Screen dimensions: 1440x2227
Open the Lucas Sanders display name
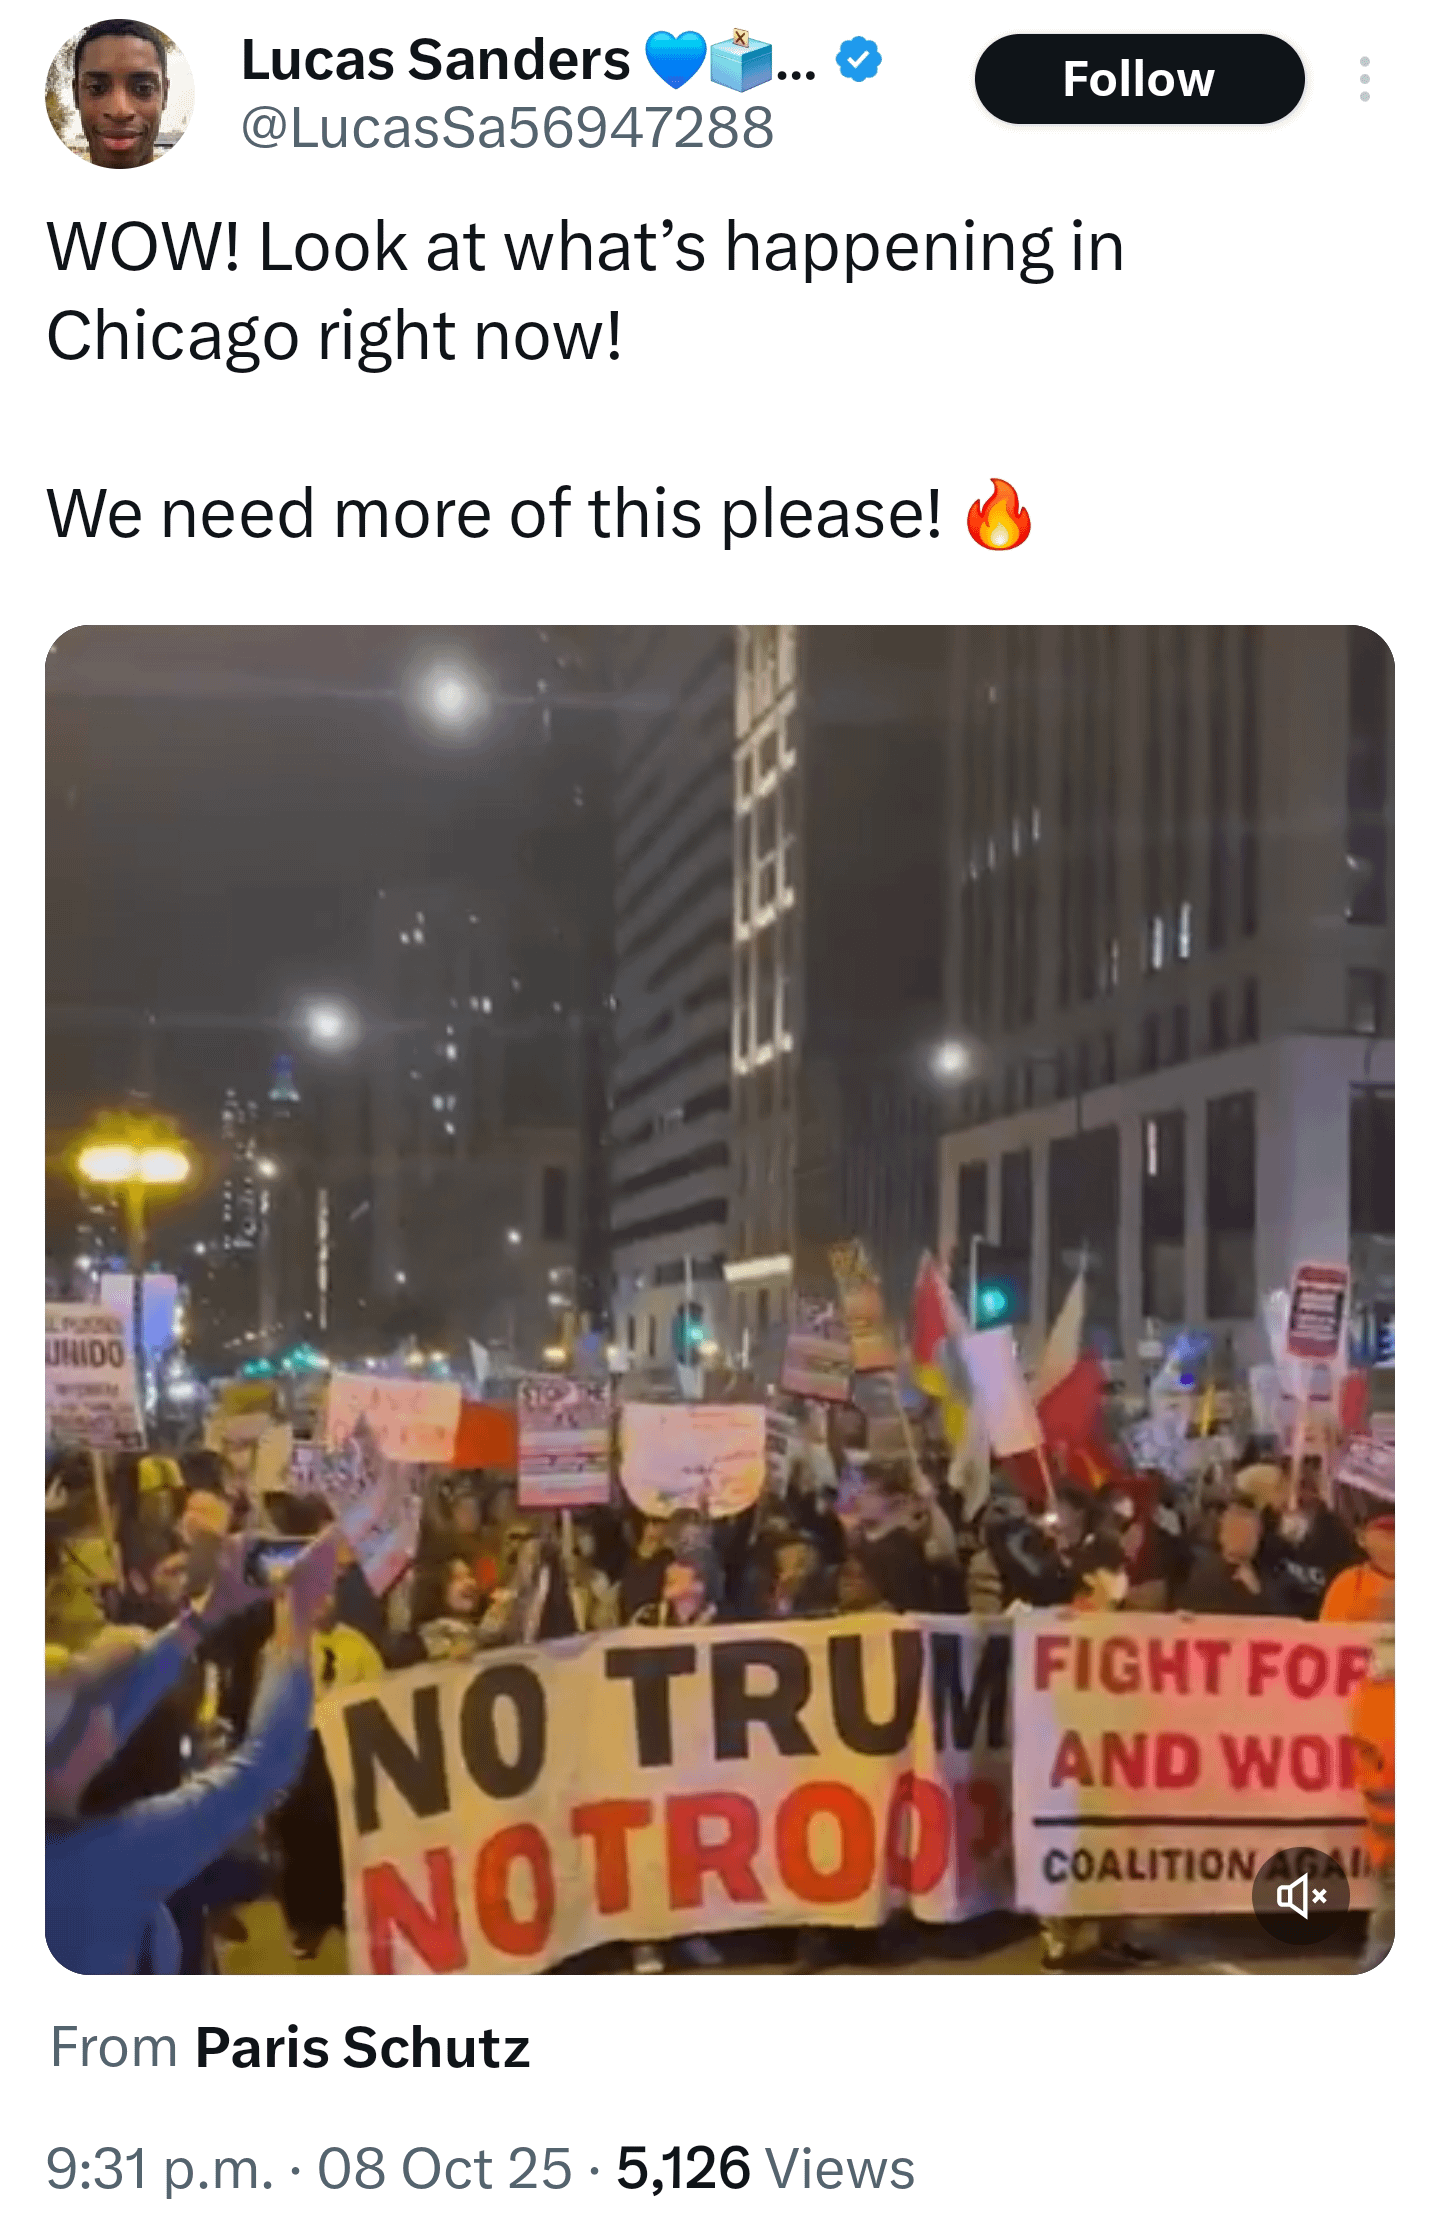coord(436,60)
